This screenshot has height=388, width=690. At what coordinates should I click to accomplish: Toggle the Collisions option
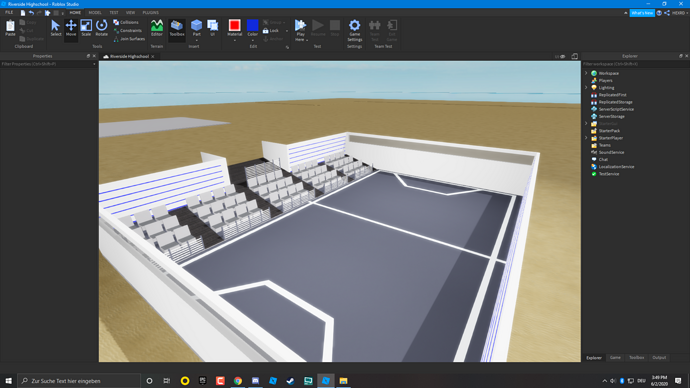point(126,22)
